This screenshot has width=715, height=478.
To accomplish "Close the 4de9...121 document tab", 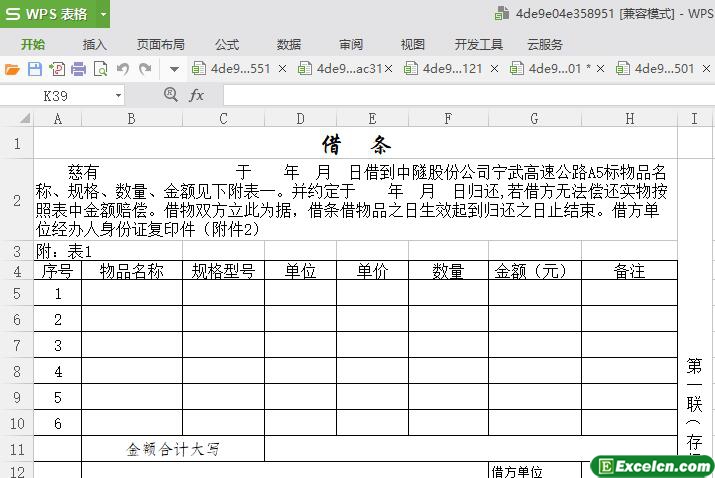I will [494, 69].
